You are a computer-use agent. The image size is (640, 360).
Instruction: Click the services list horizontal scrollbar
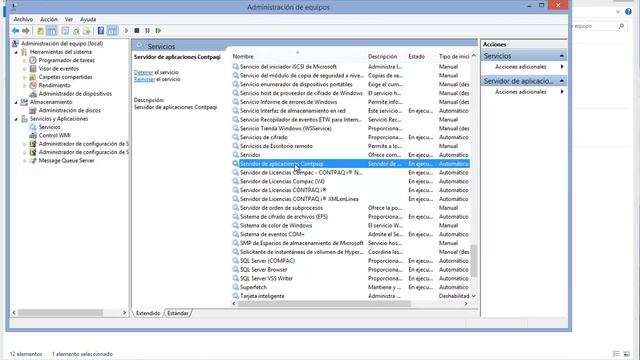pos(324,304)
